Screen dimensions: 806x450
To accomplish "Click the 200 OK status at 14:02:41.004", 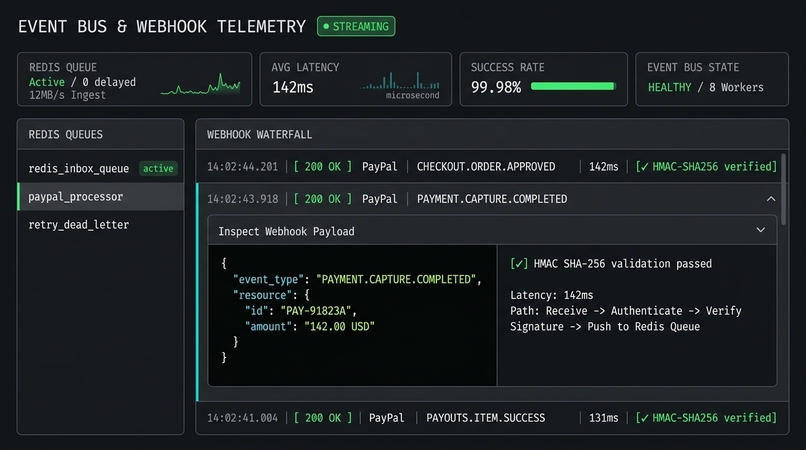I will tap(323, 418).
